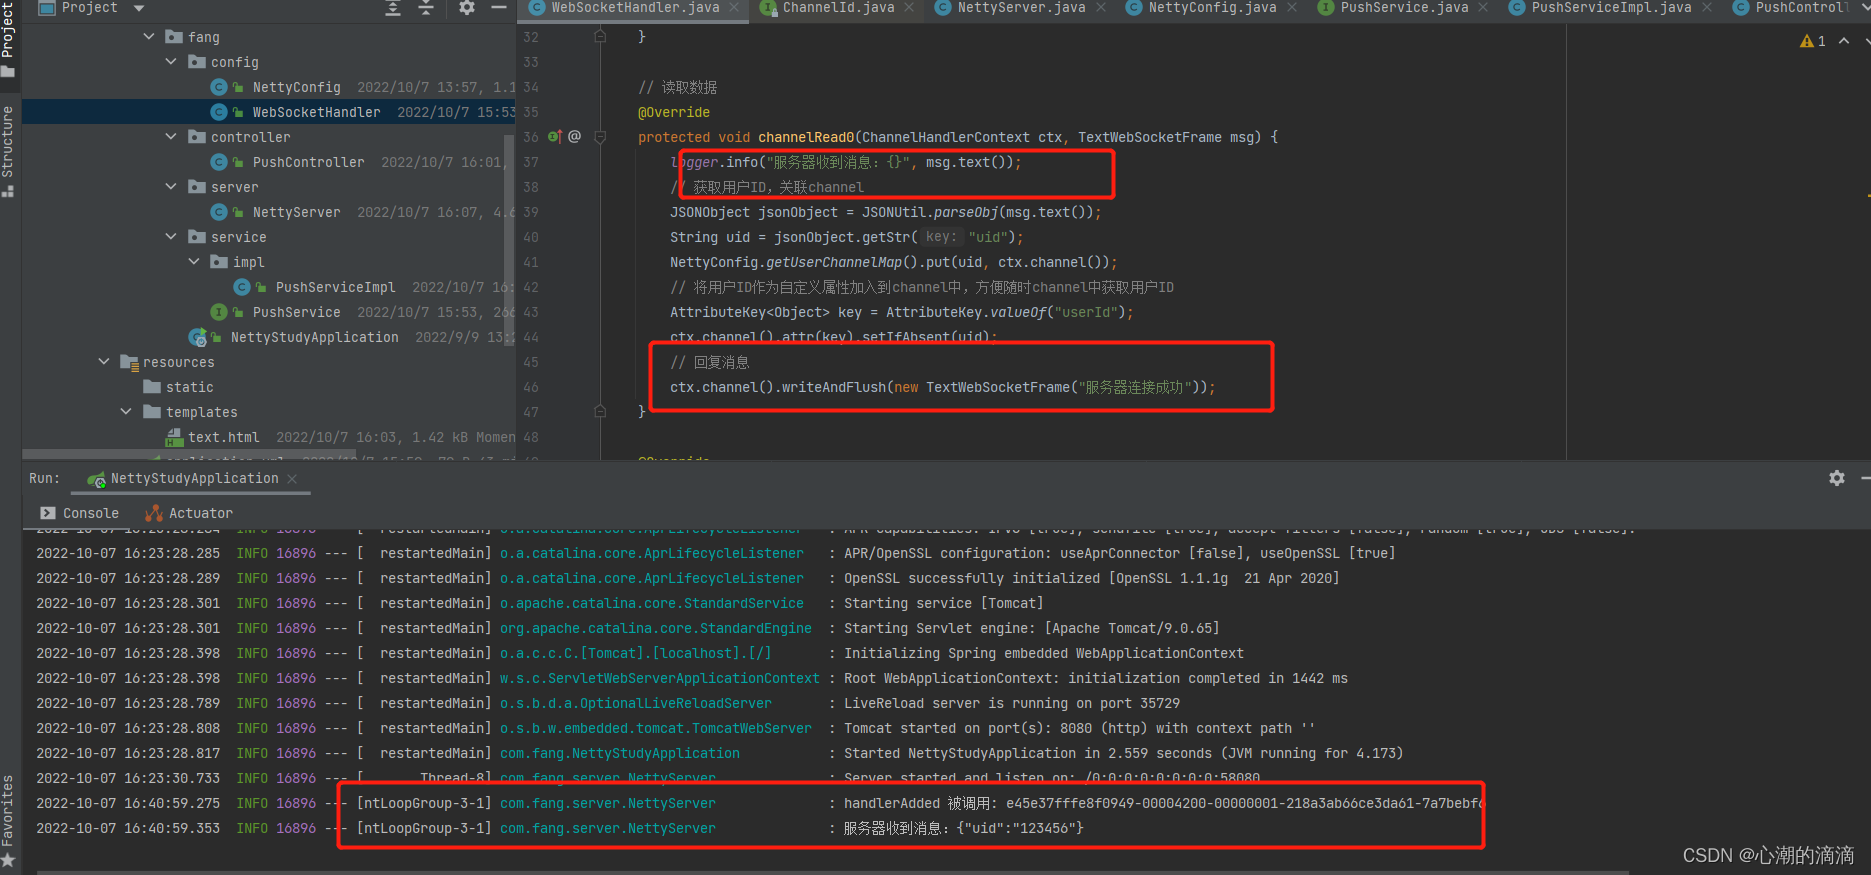The image size is (1871, 875).
Task: Switch to PushServiceImpl.java editor tab
Action: click(x=1611, y=8)
